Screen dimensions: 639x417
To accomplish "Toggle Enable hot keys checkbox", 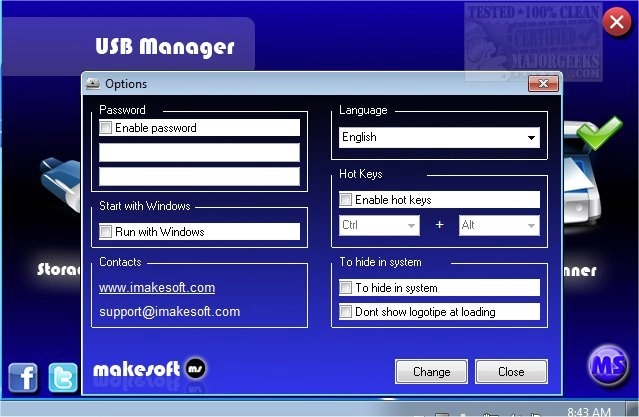I will click(346, 199).
